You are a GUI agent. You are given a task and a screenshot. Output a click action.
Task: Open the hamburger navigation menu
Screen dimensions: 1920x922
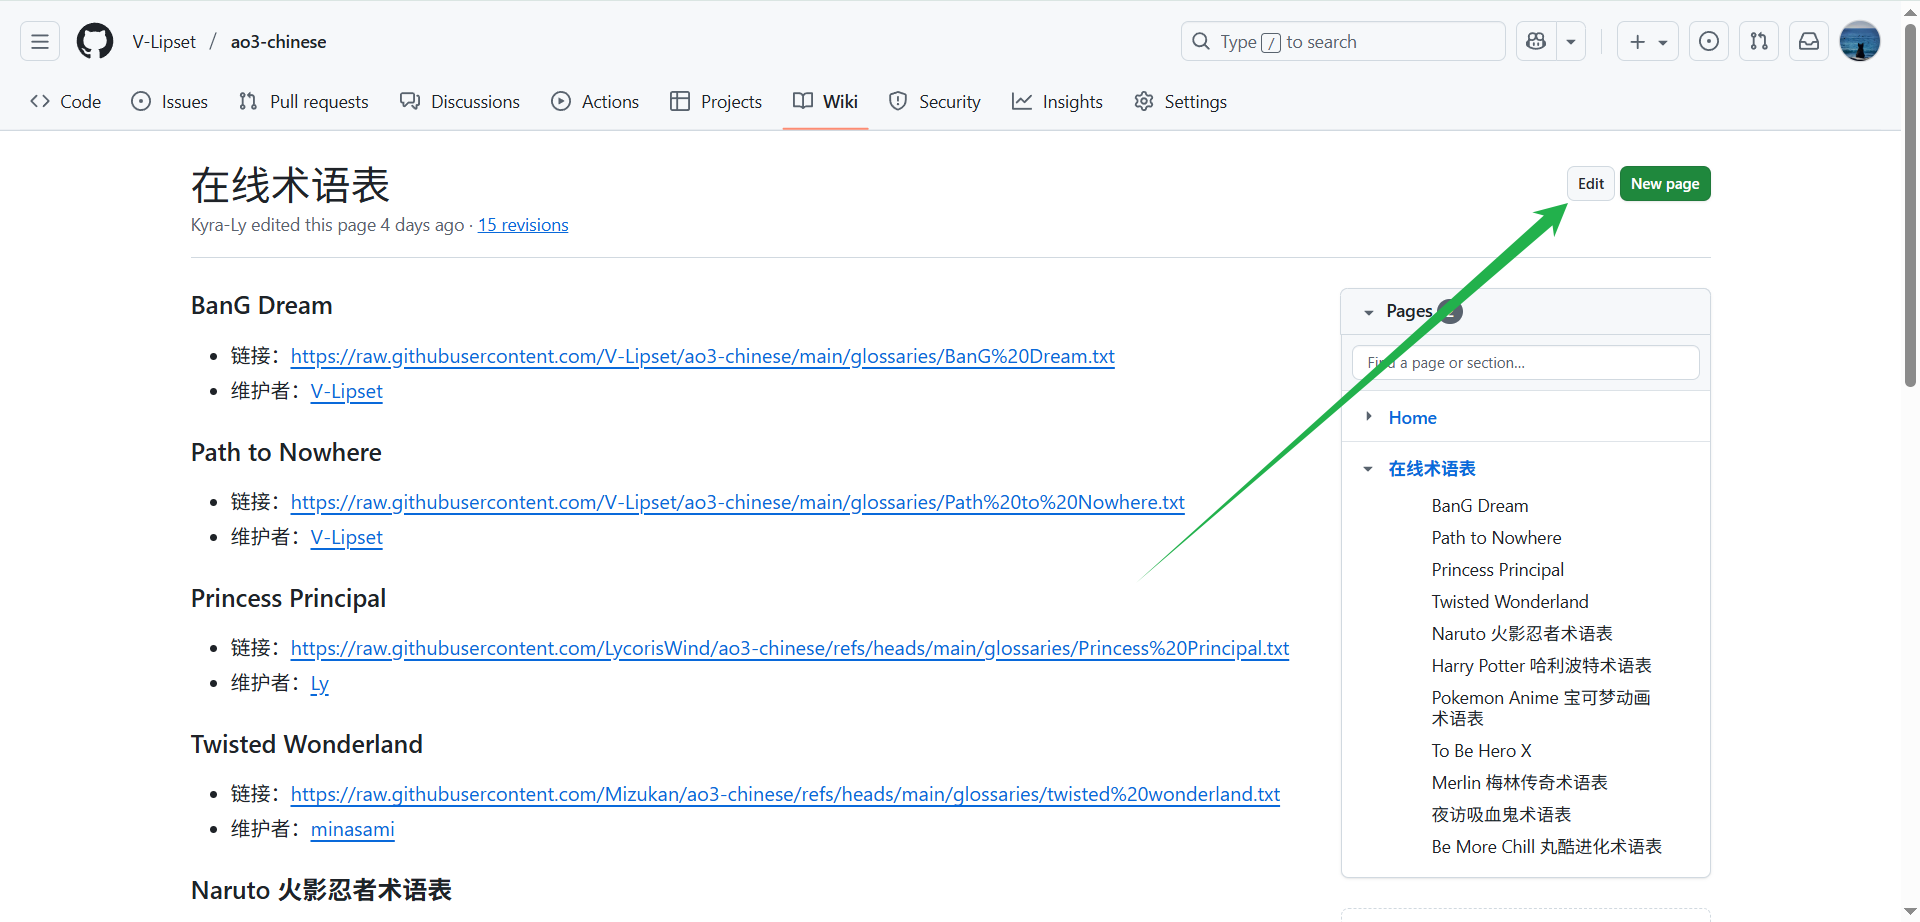pyautogui.click(x=40, y=42)
